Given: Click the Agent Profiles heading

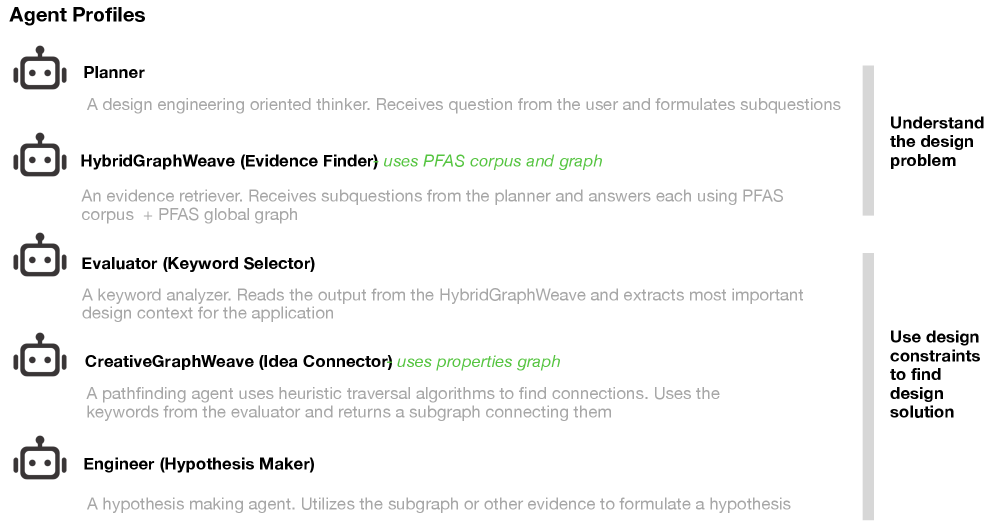Looking at the screenshot, I should tap(77, 15).
